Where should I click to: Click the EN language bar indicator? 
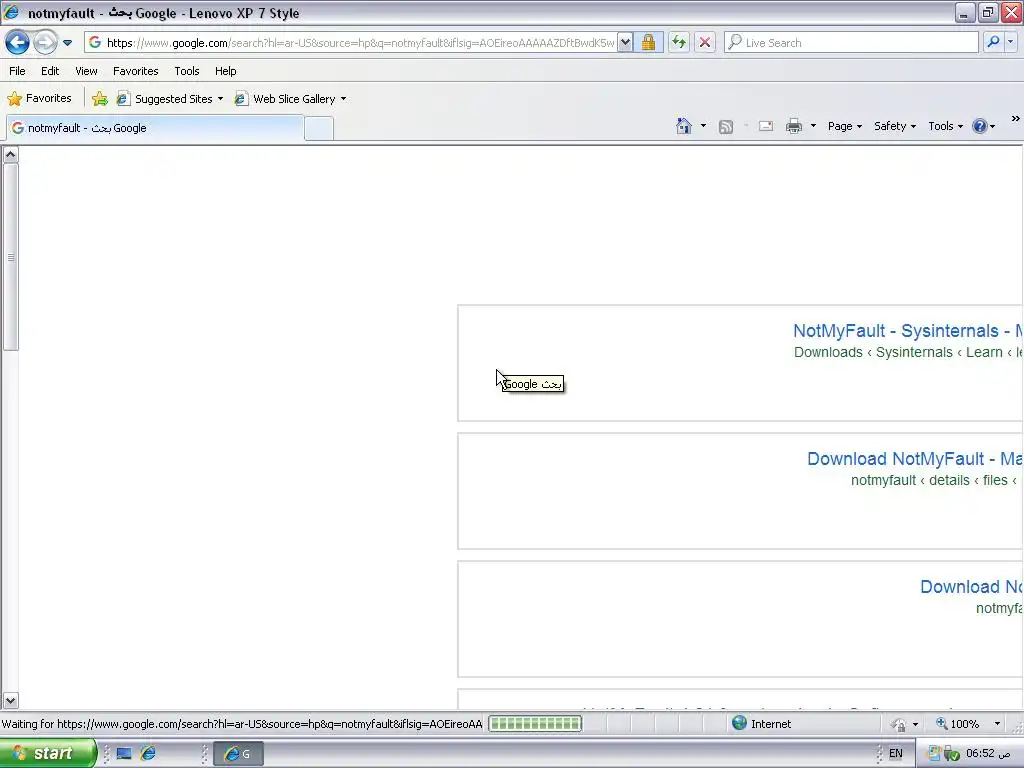(896, 753)
